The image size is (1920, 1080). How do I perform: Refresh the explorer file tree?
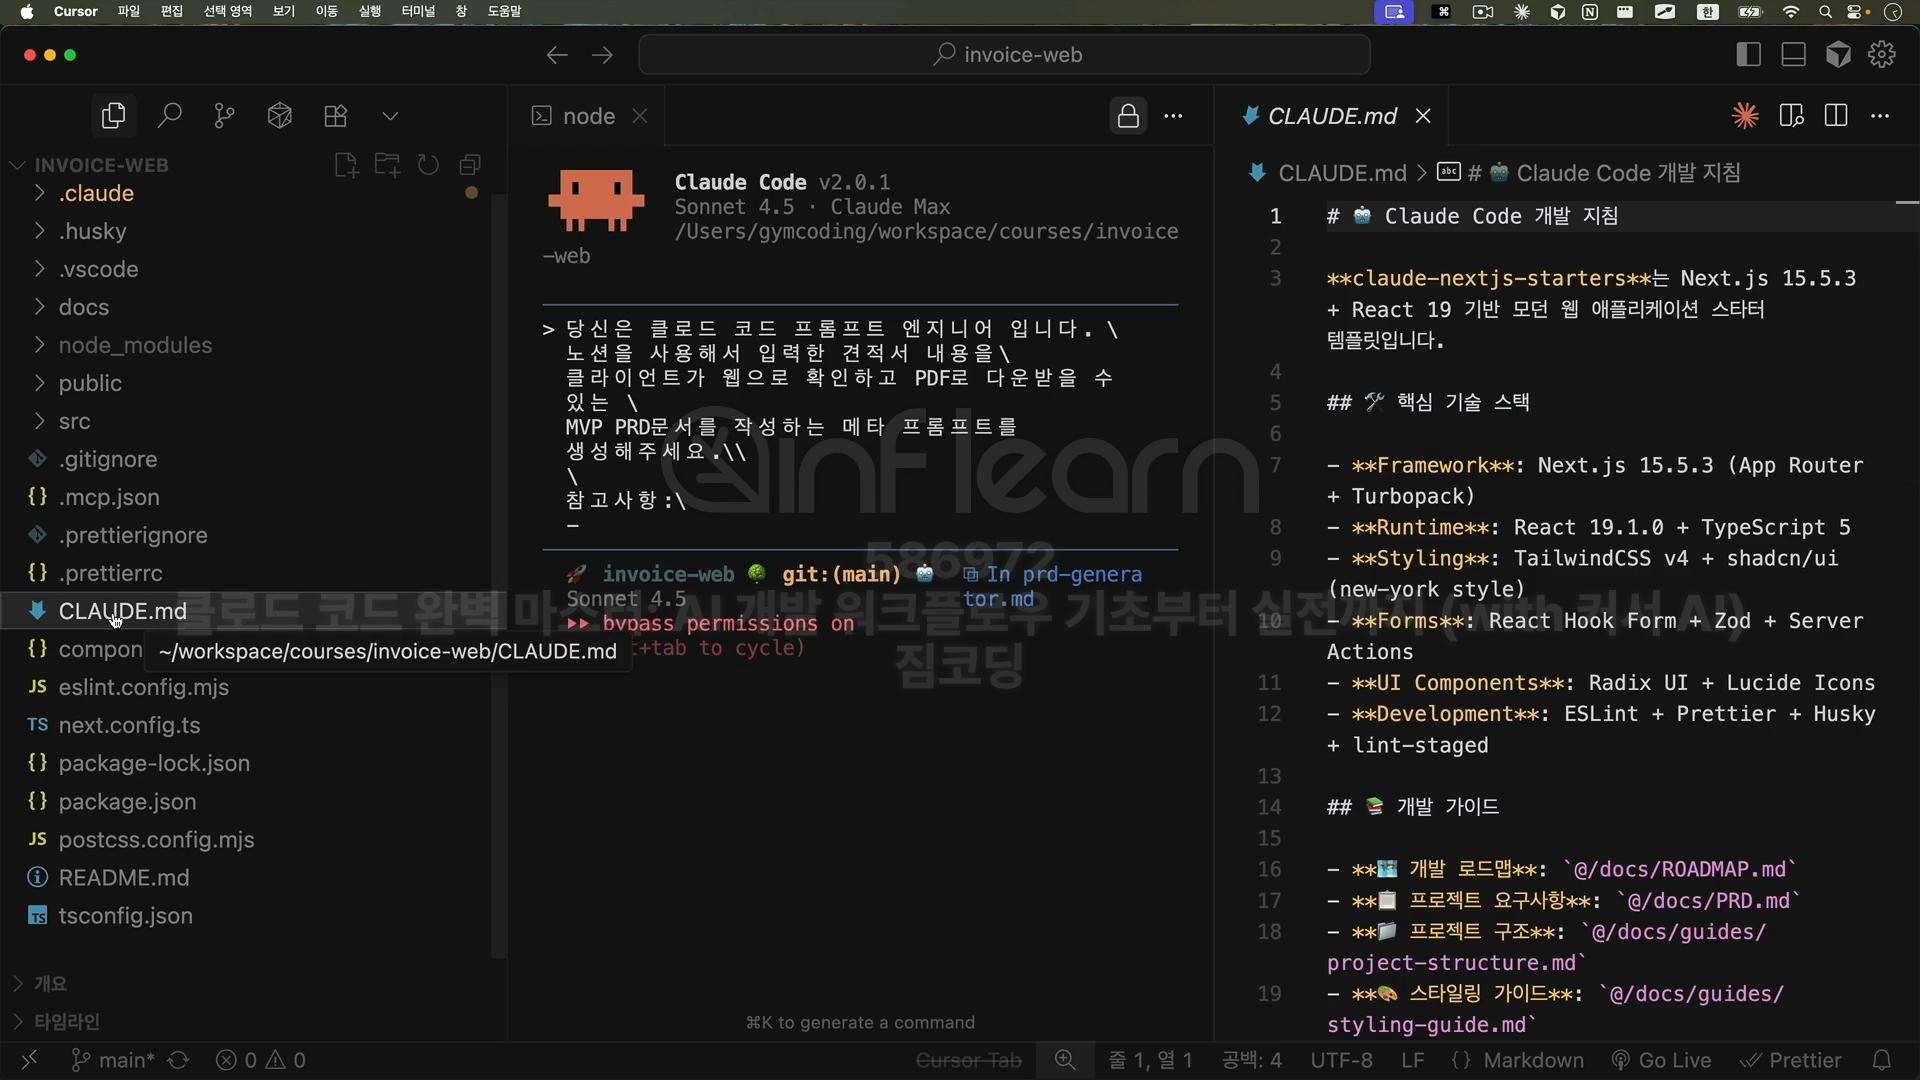pos(429,165)
